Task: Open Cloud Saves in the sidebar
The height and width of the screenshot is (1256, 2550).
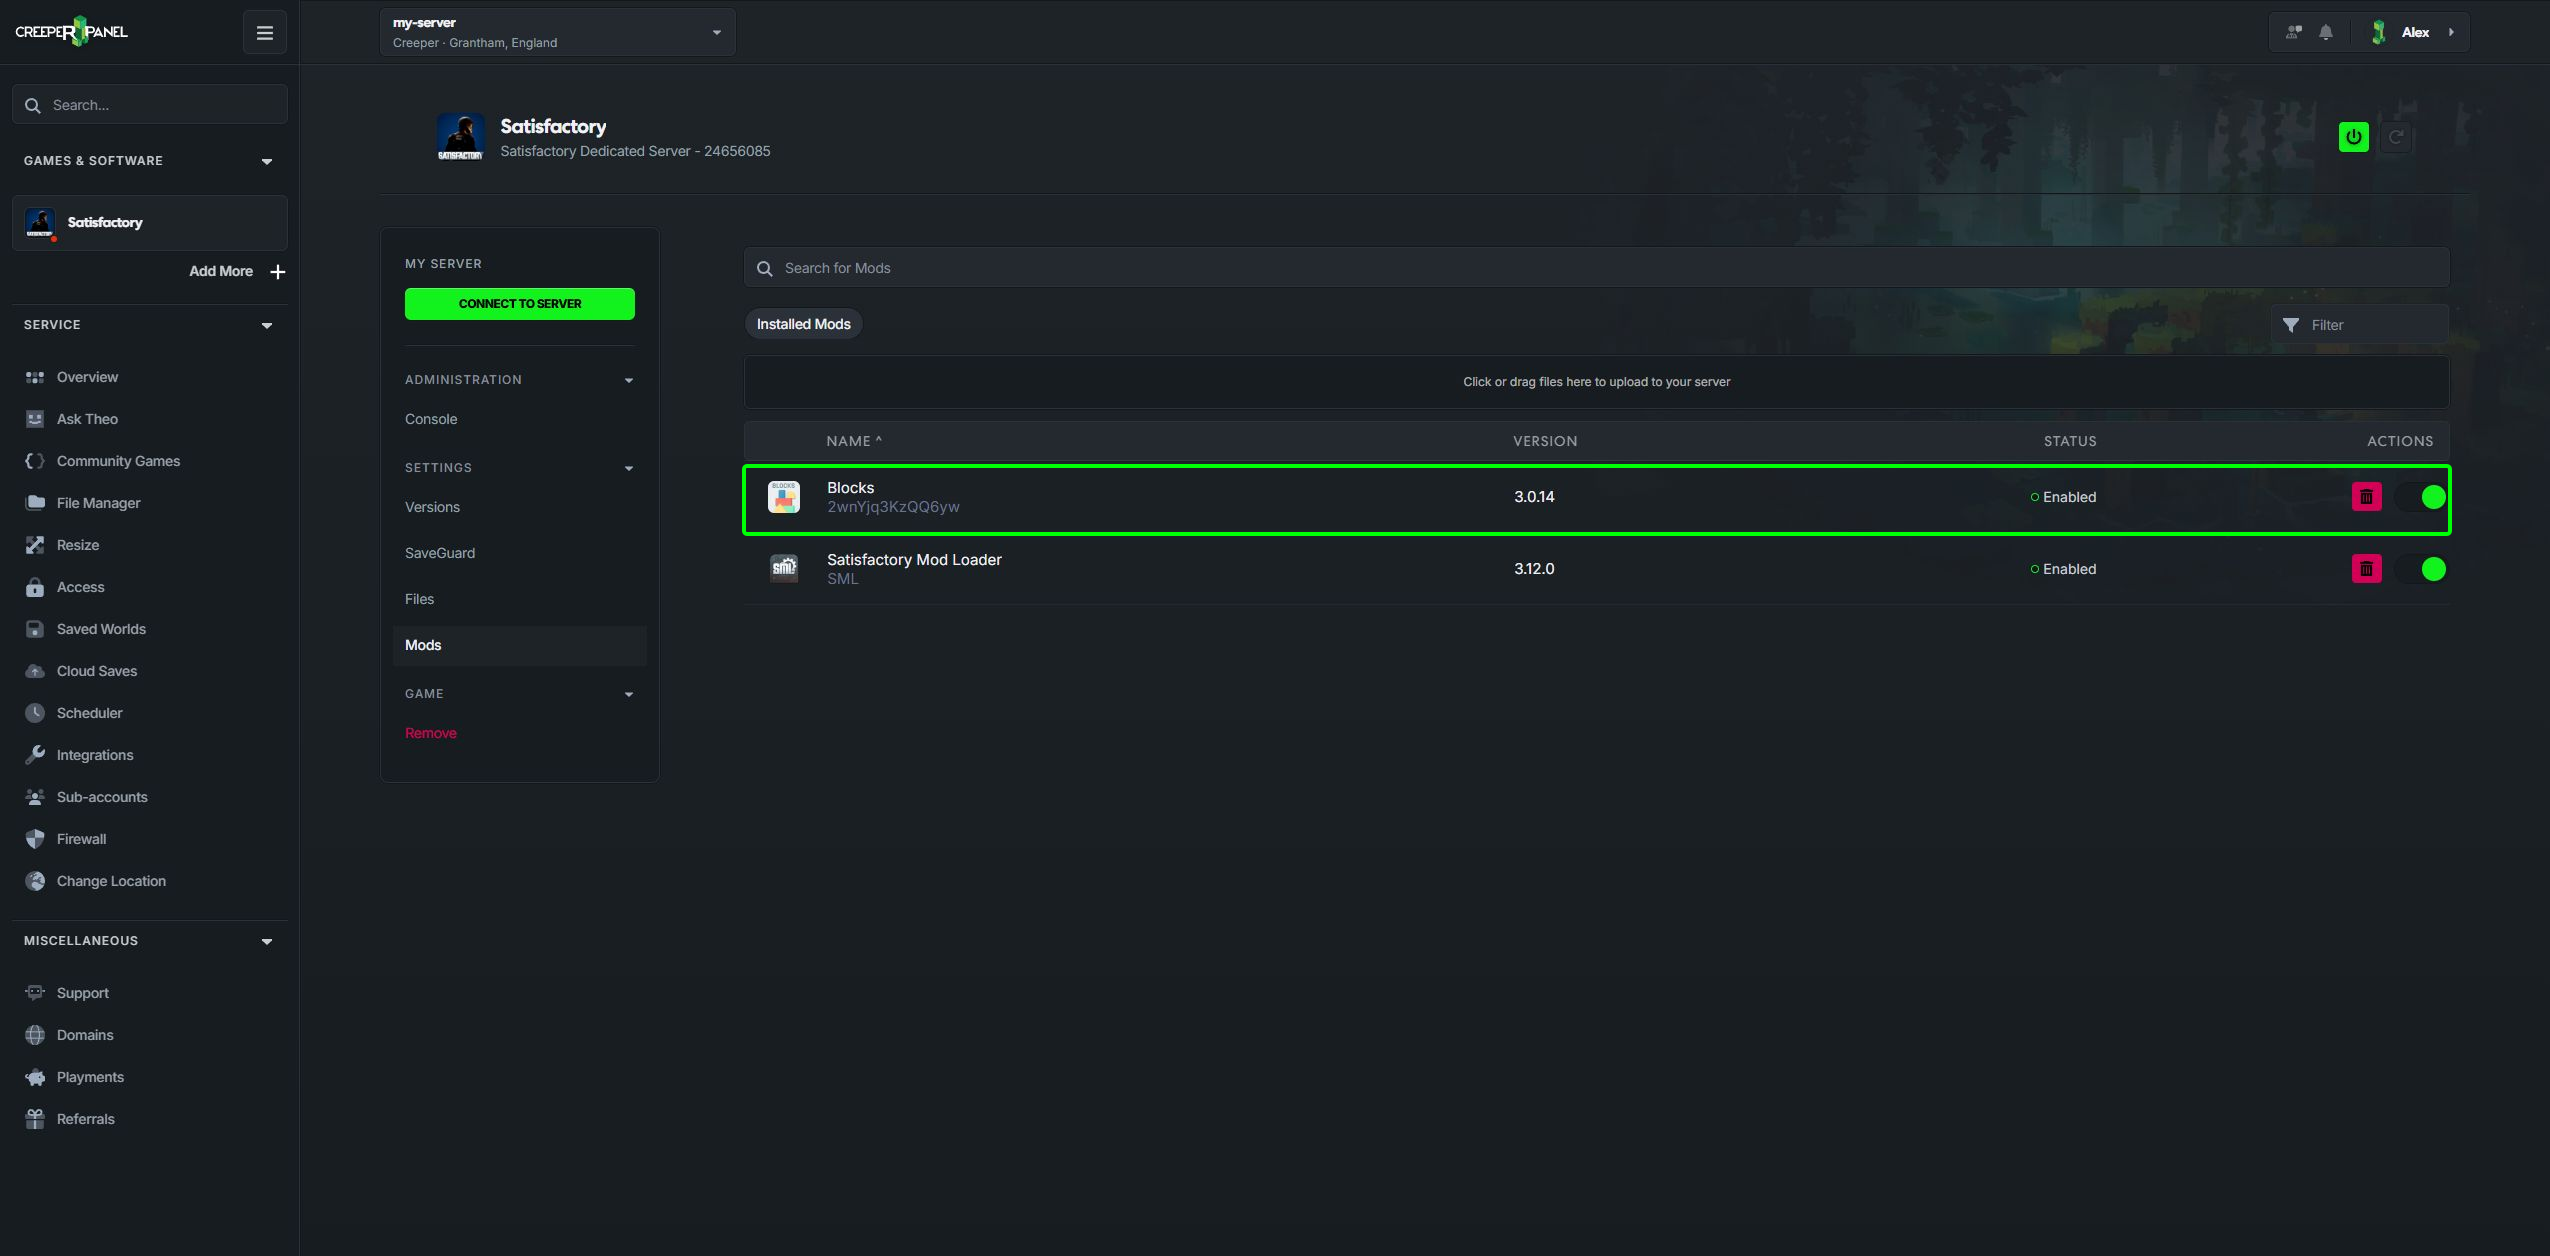Action: 97,671
